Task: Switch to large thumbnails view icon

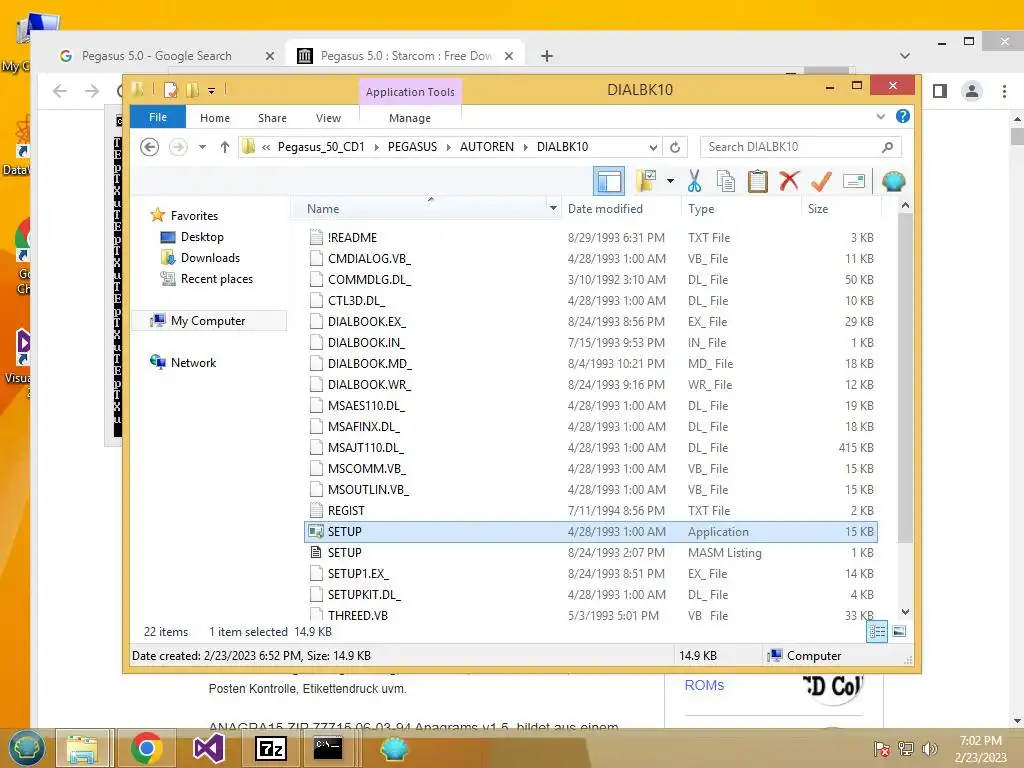Action: click(x=899, y=631)
